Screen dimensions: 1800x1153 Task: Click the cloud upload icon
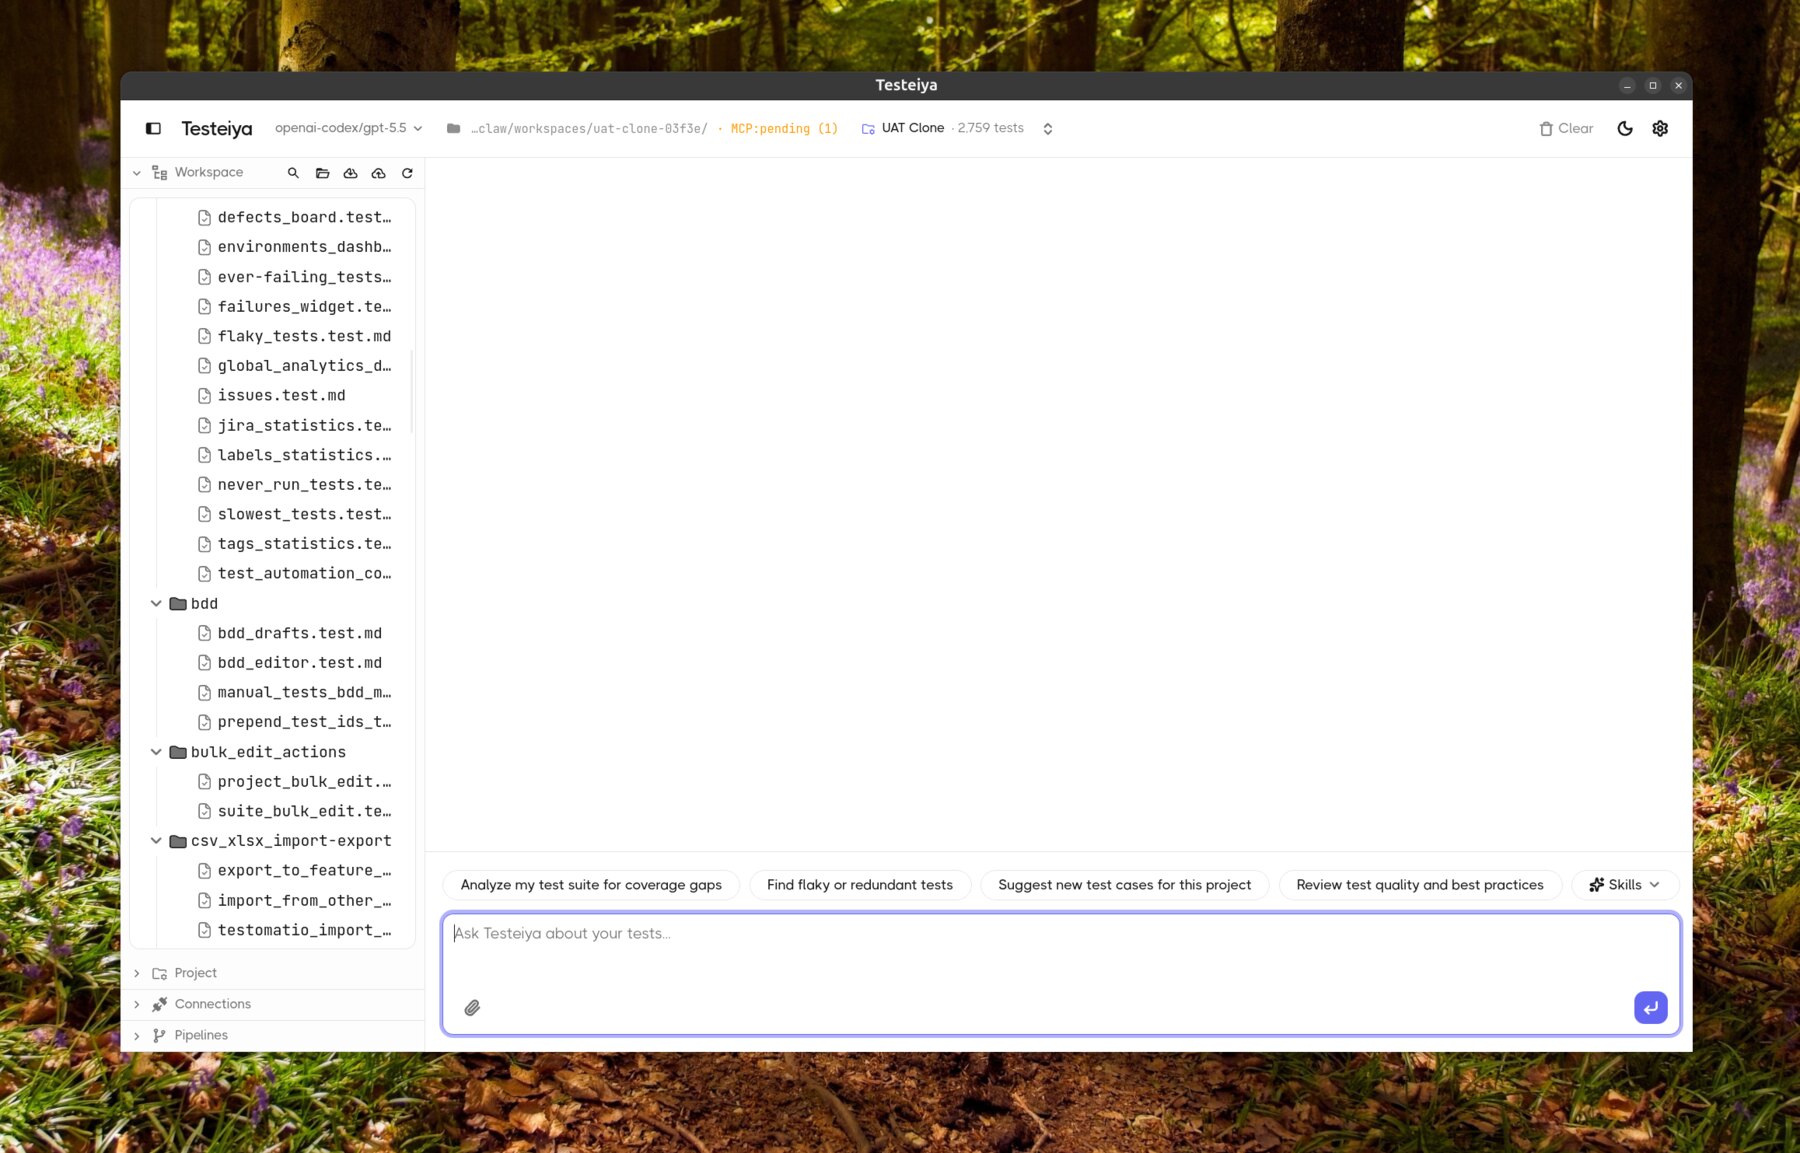(x=378, y=173)
